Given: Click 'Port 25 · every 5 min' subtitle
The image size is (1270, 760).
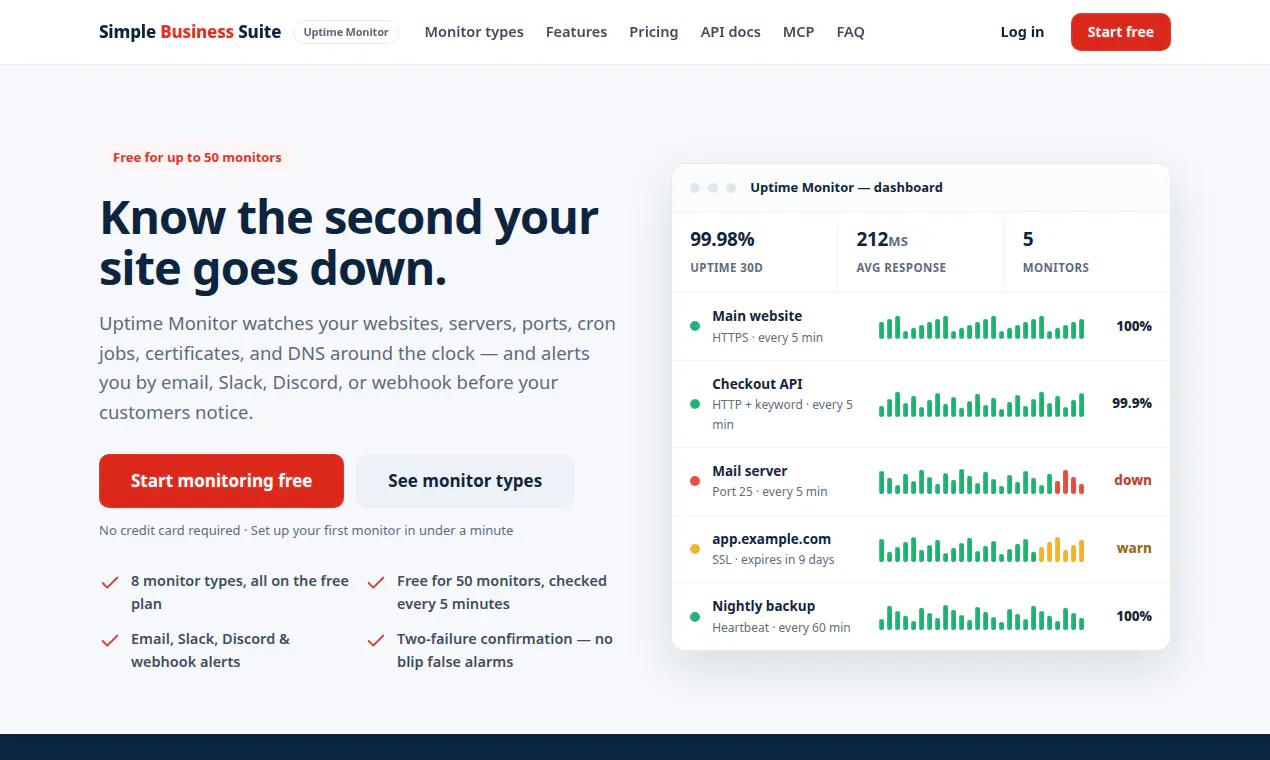Looking at the screenshot, I should [x=770, y=492].
